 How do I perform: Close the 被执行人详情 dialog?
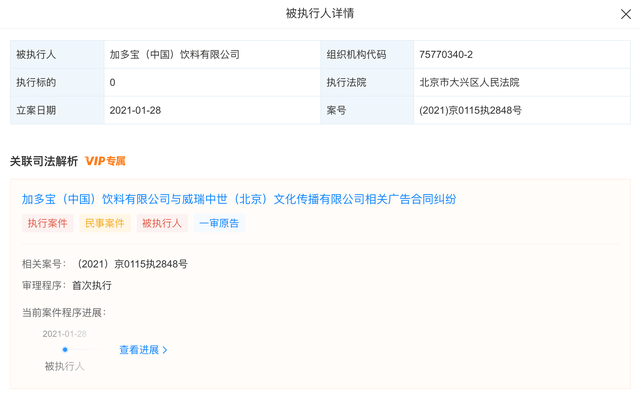pyautogui.click(x=625, y=14)
